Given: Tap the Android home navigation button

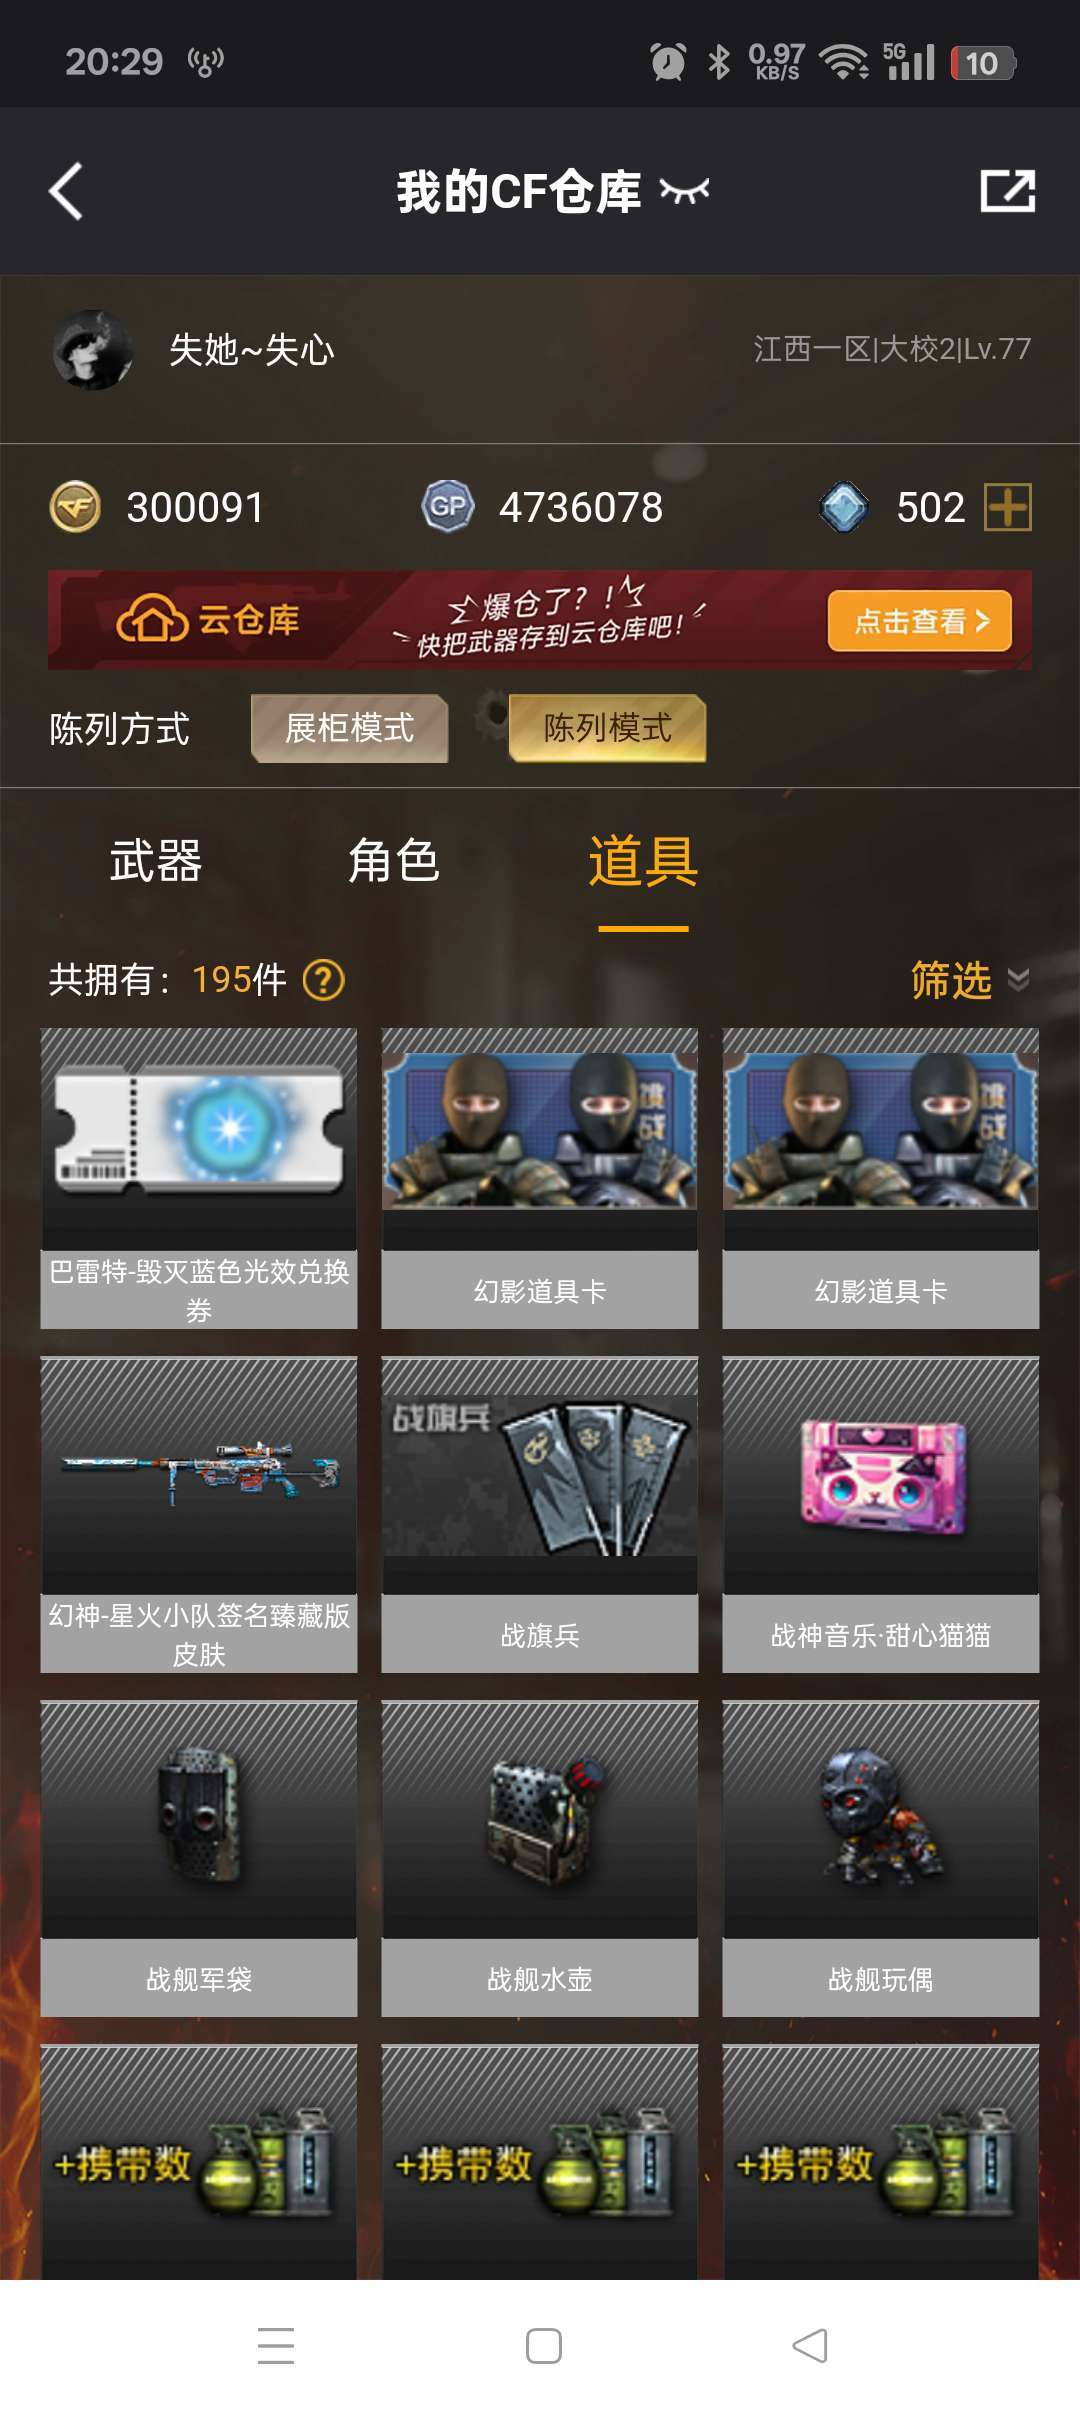Looking at the screenshot, I should [543, 2346].
